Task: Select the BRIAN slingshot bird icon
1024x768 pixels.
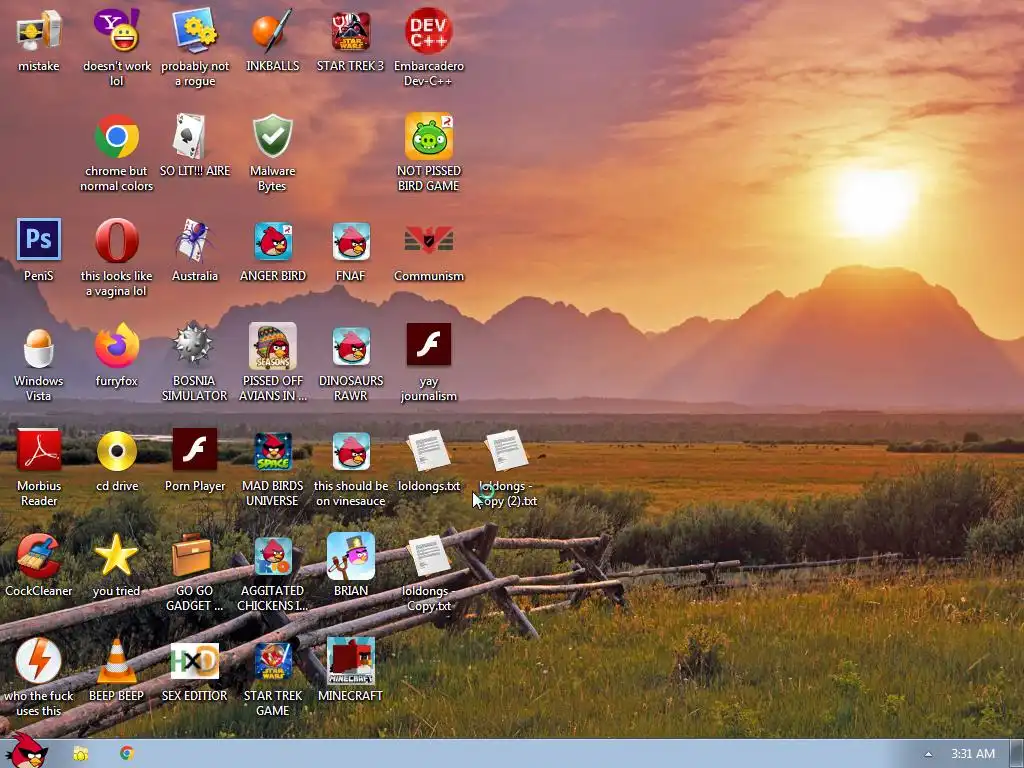Action: pyautogui.click(x=351, y=556)
